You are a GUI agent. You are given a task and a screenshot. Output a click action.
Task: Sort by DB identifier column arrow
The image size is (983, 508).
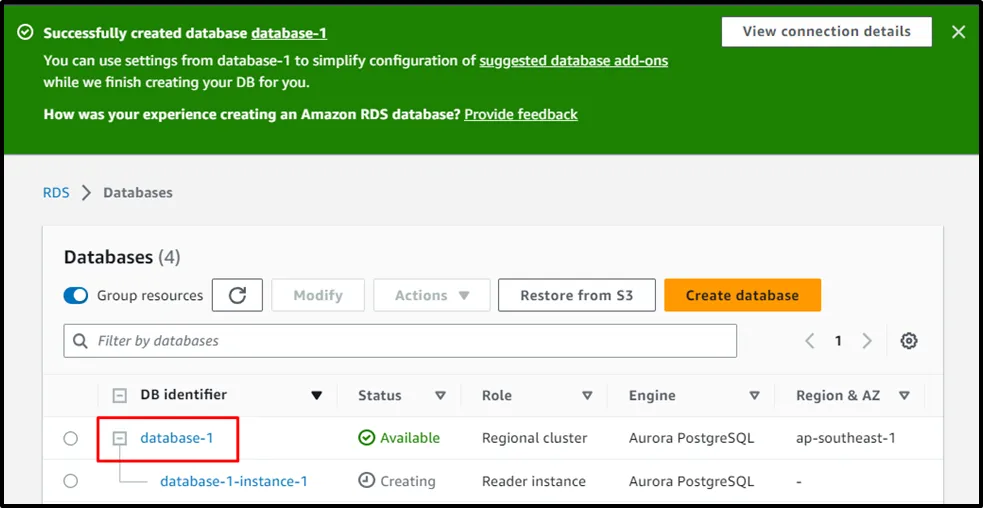pos(317,395)
